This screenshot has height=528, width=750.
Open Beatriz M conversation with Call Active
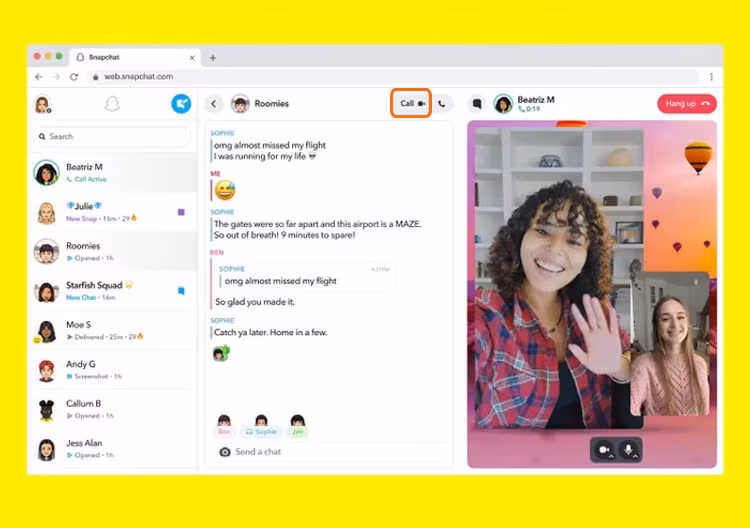tap(112, 173)
